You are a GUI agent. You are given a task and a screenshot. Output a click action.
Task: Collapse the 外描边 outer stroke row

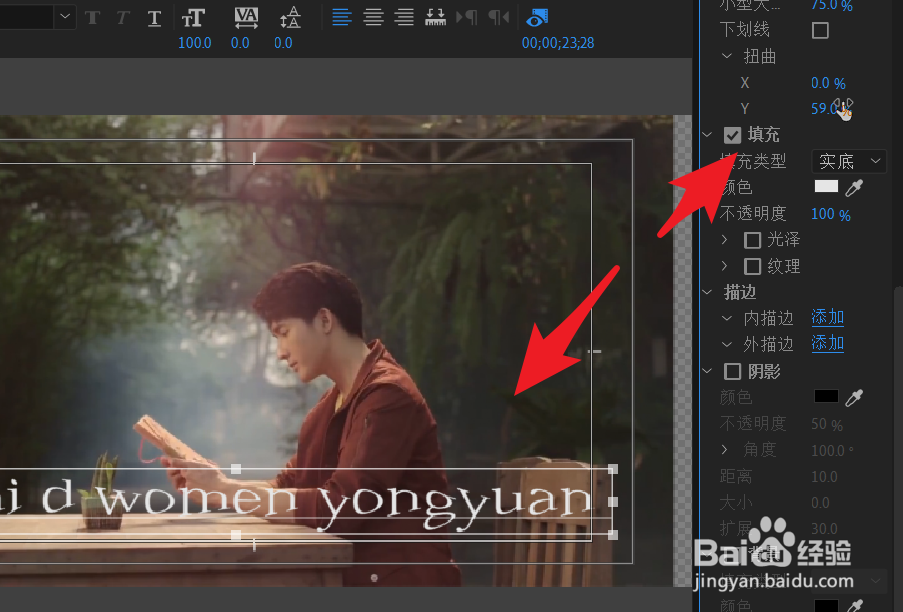click(727, 344)
